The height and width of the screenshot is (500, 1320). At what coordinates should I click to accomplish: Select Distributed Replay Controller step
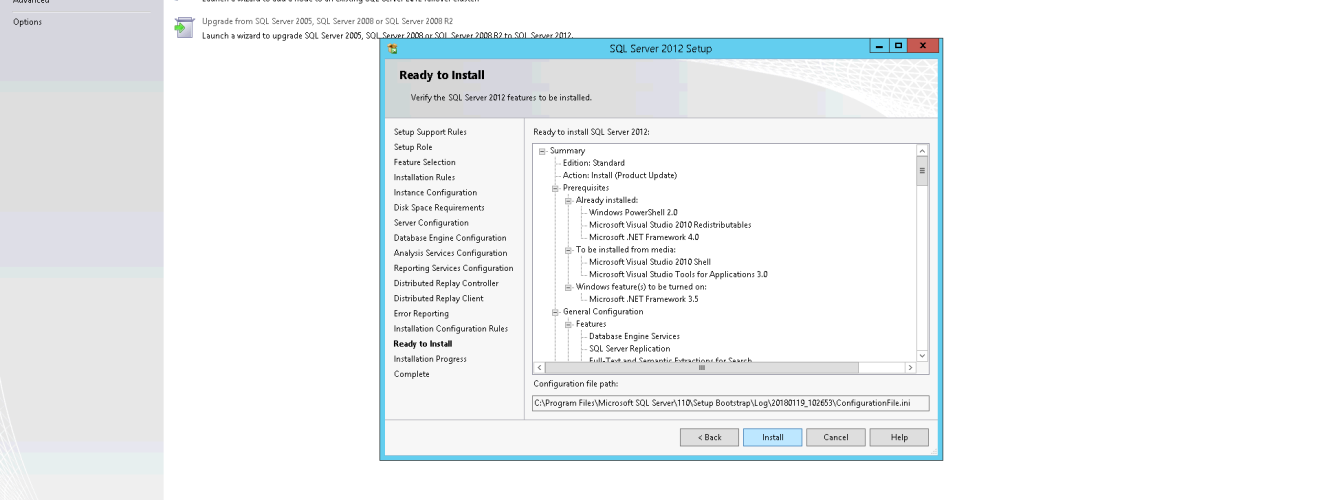[446, 283]
